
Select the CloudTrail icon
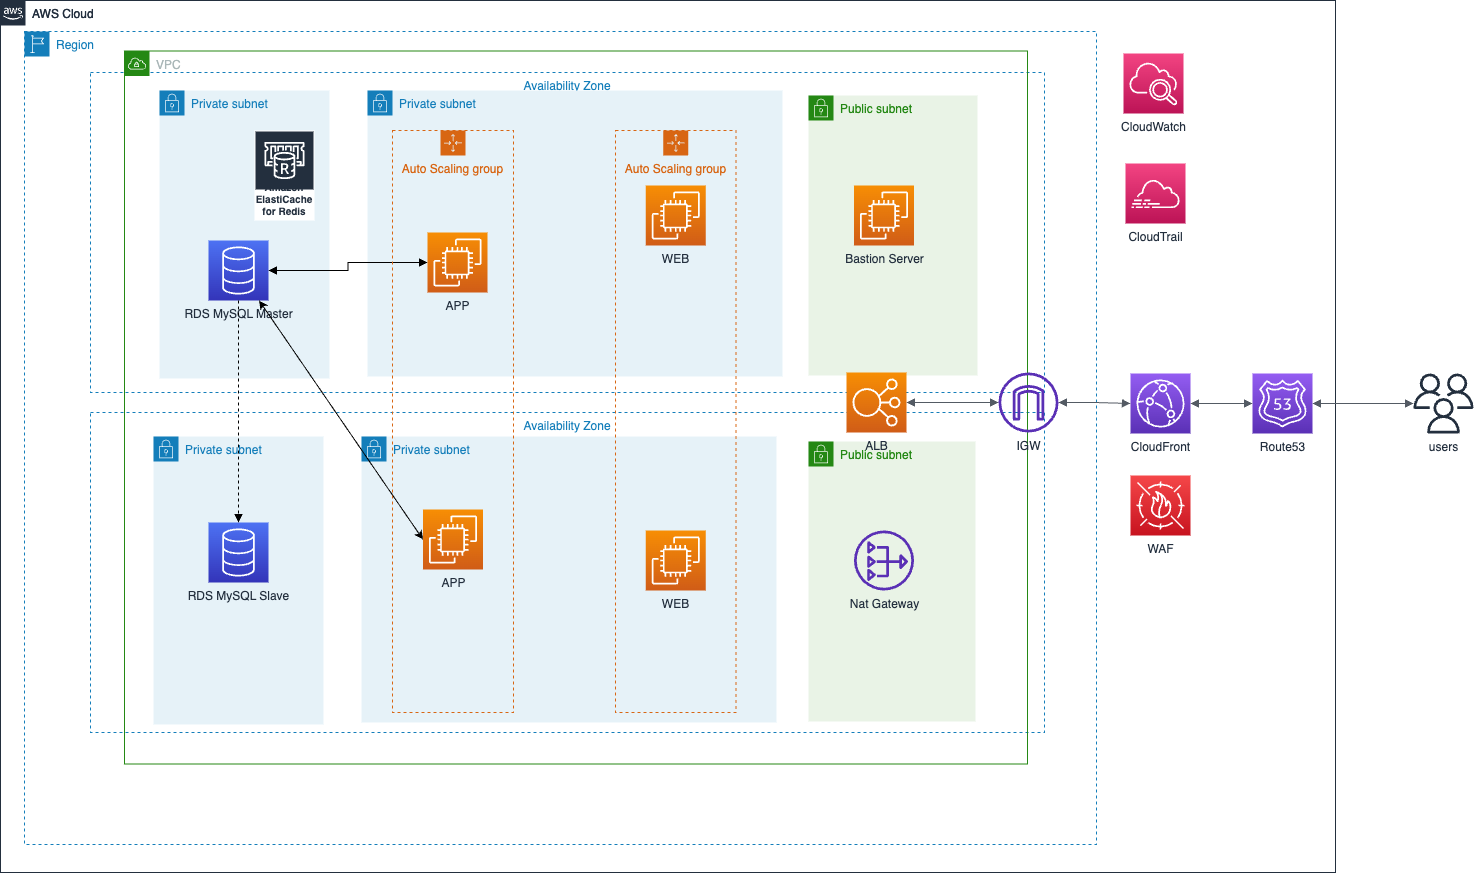click(1155, 194)
